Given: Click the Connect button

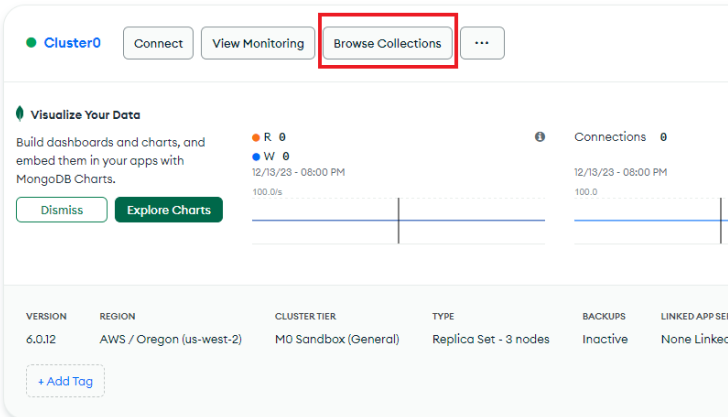Looking at the screenshot, I should click(x=158, y=43).
